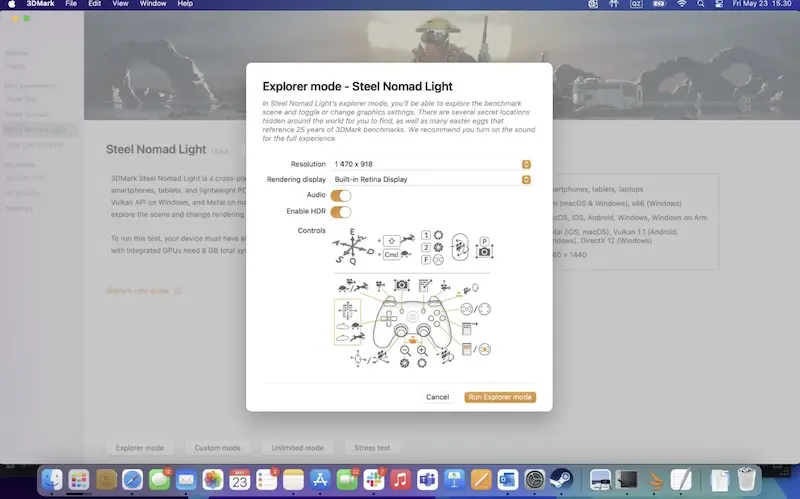This screenshot has height=499, width=800.
Task: Open Outlook from the dock
Action: (x=508, y=480)
